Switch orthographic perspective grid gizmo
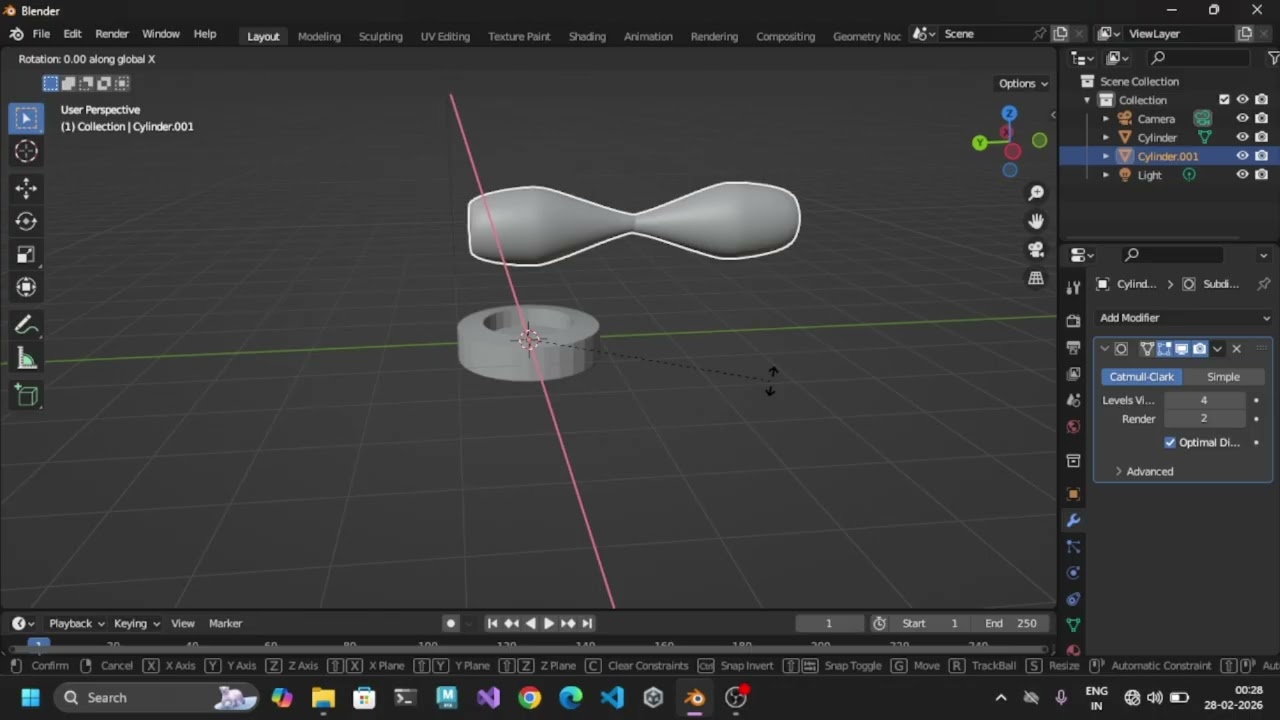Image resolution: width=1280 pixels, height=720 pixels. point(1036,278)
